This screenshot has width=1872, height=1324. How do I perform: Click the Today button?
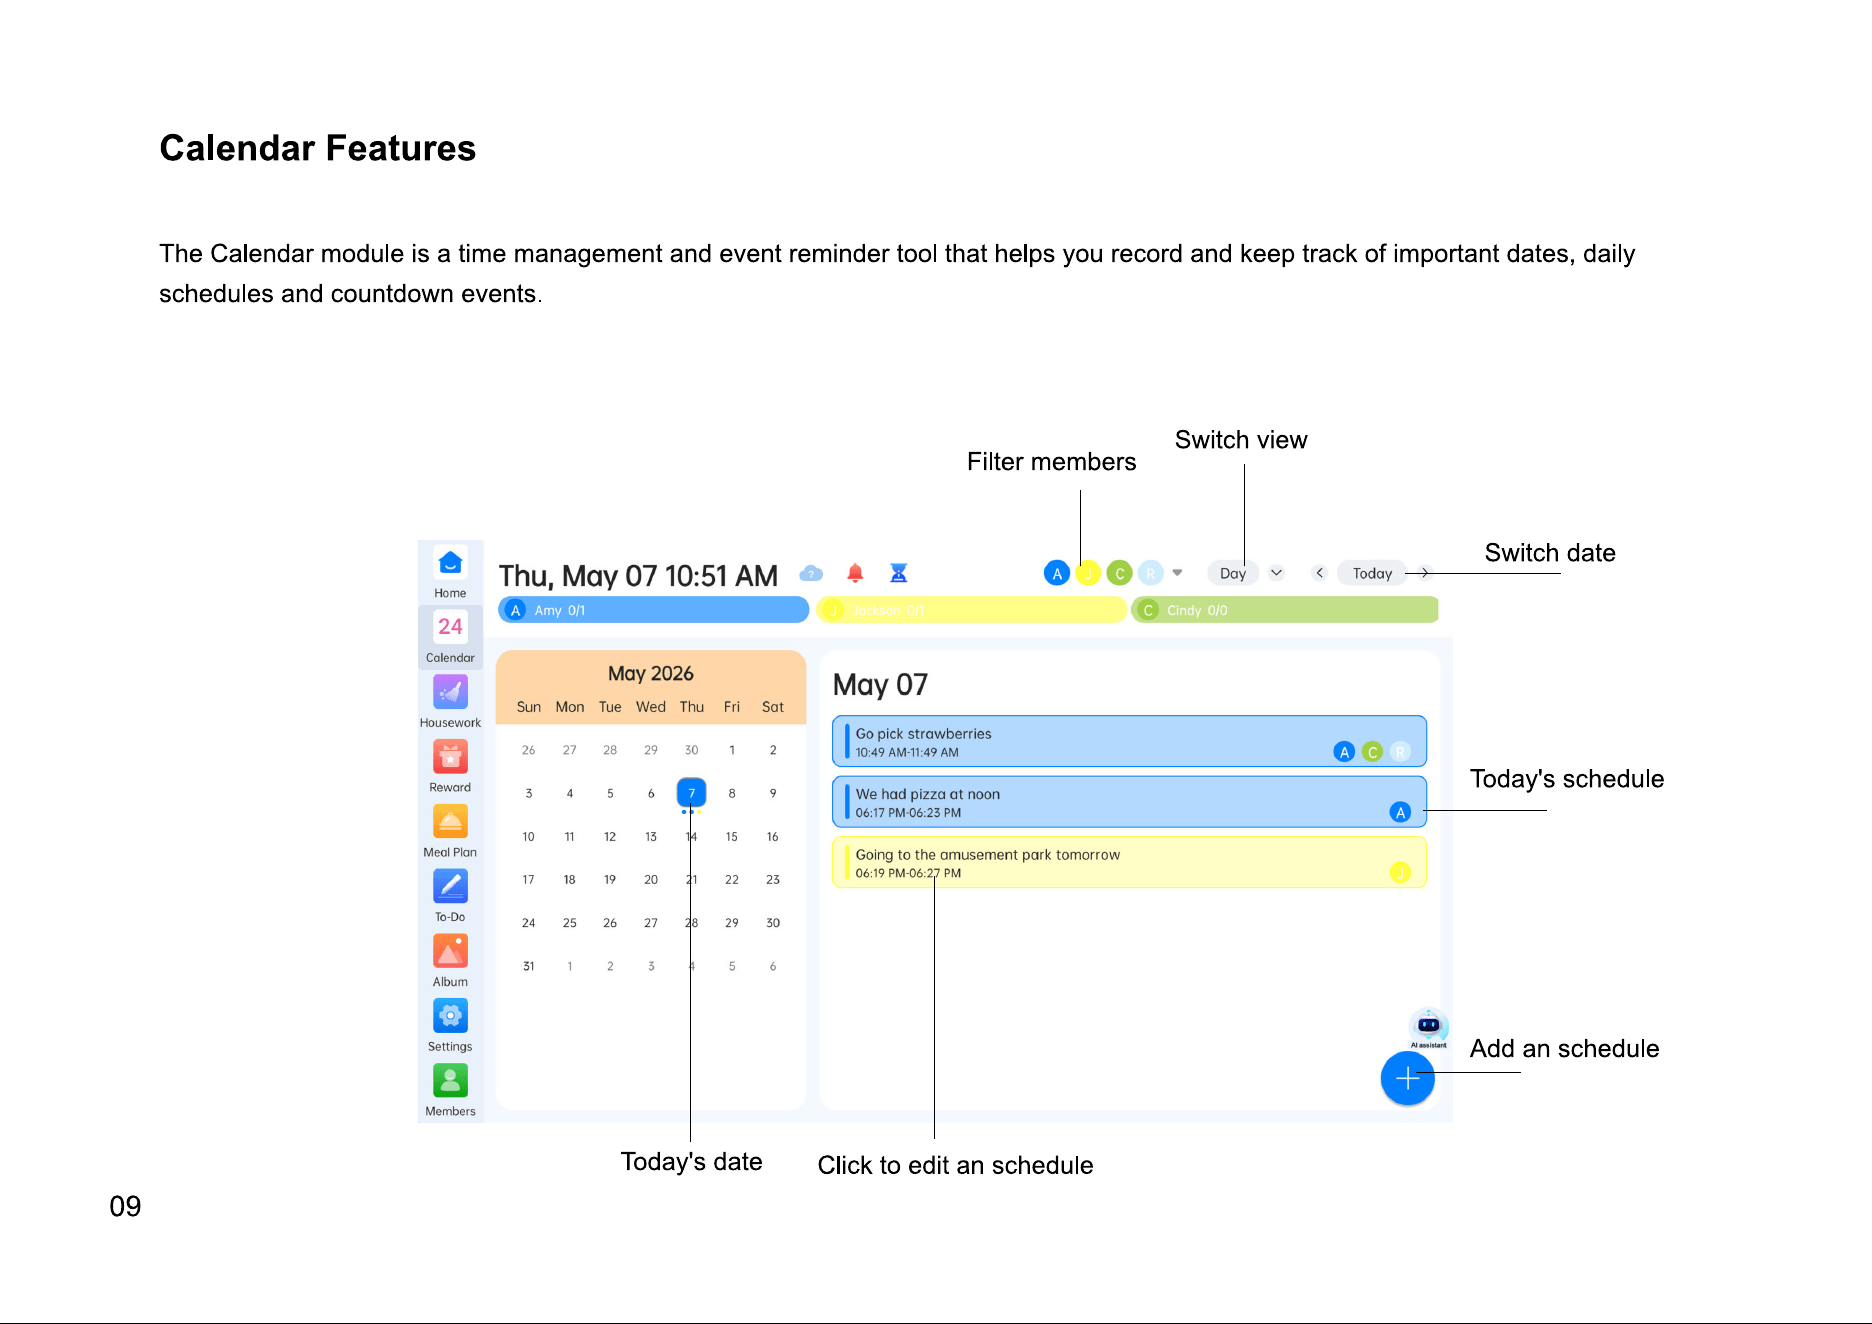(x=1372, y=573)
